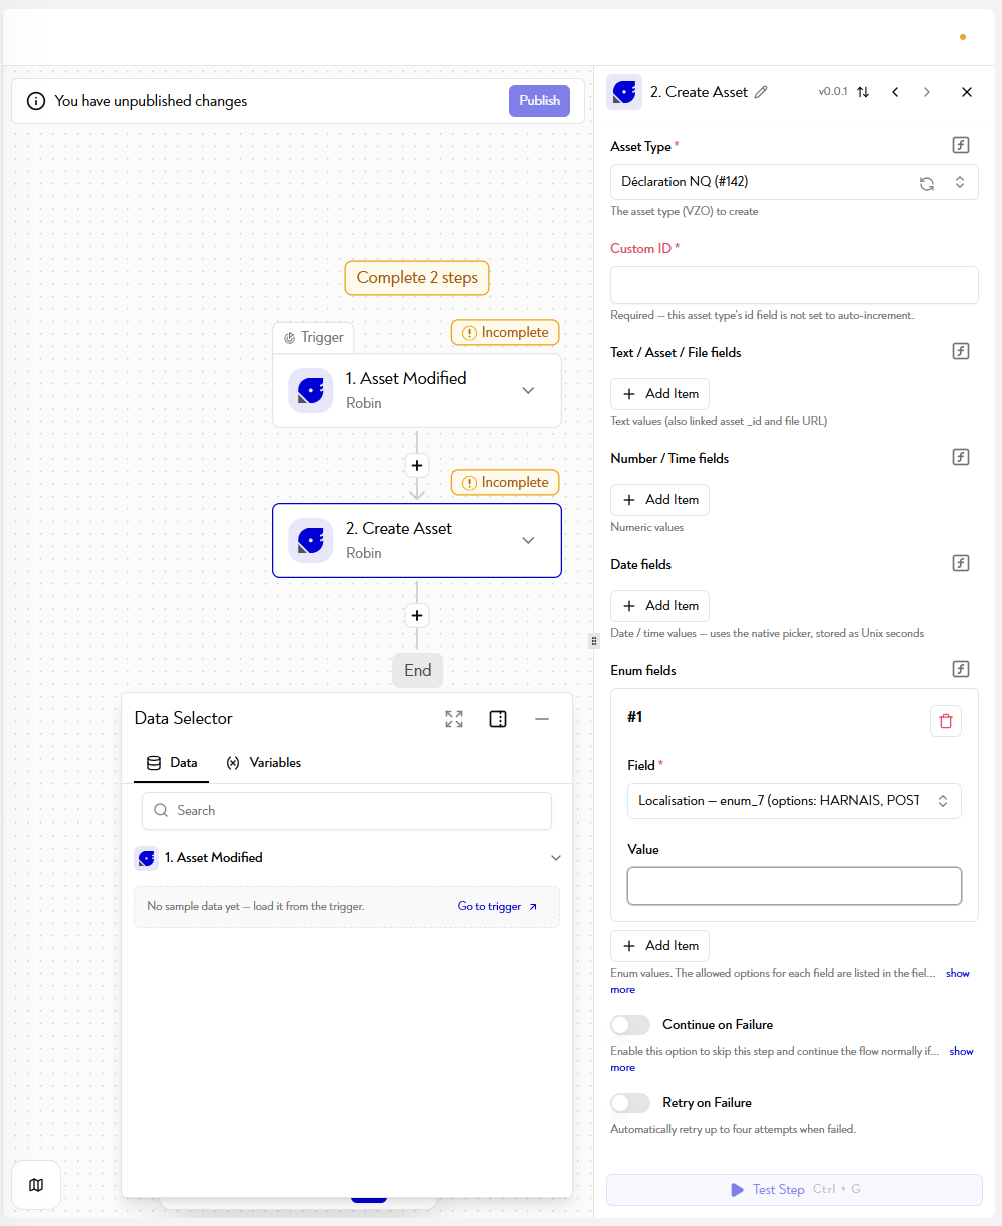This screenshot has height=1226, width=1002.
Task: Toggle dynamic value for Enum fields
Action: click(961, 670)
